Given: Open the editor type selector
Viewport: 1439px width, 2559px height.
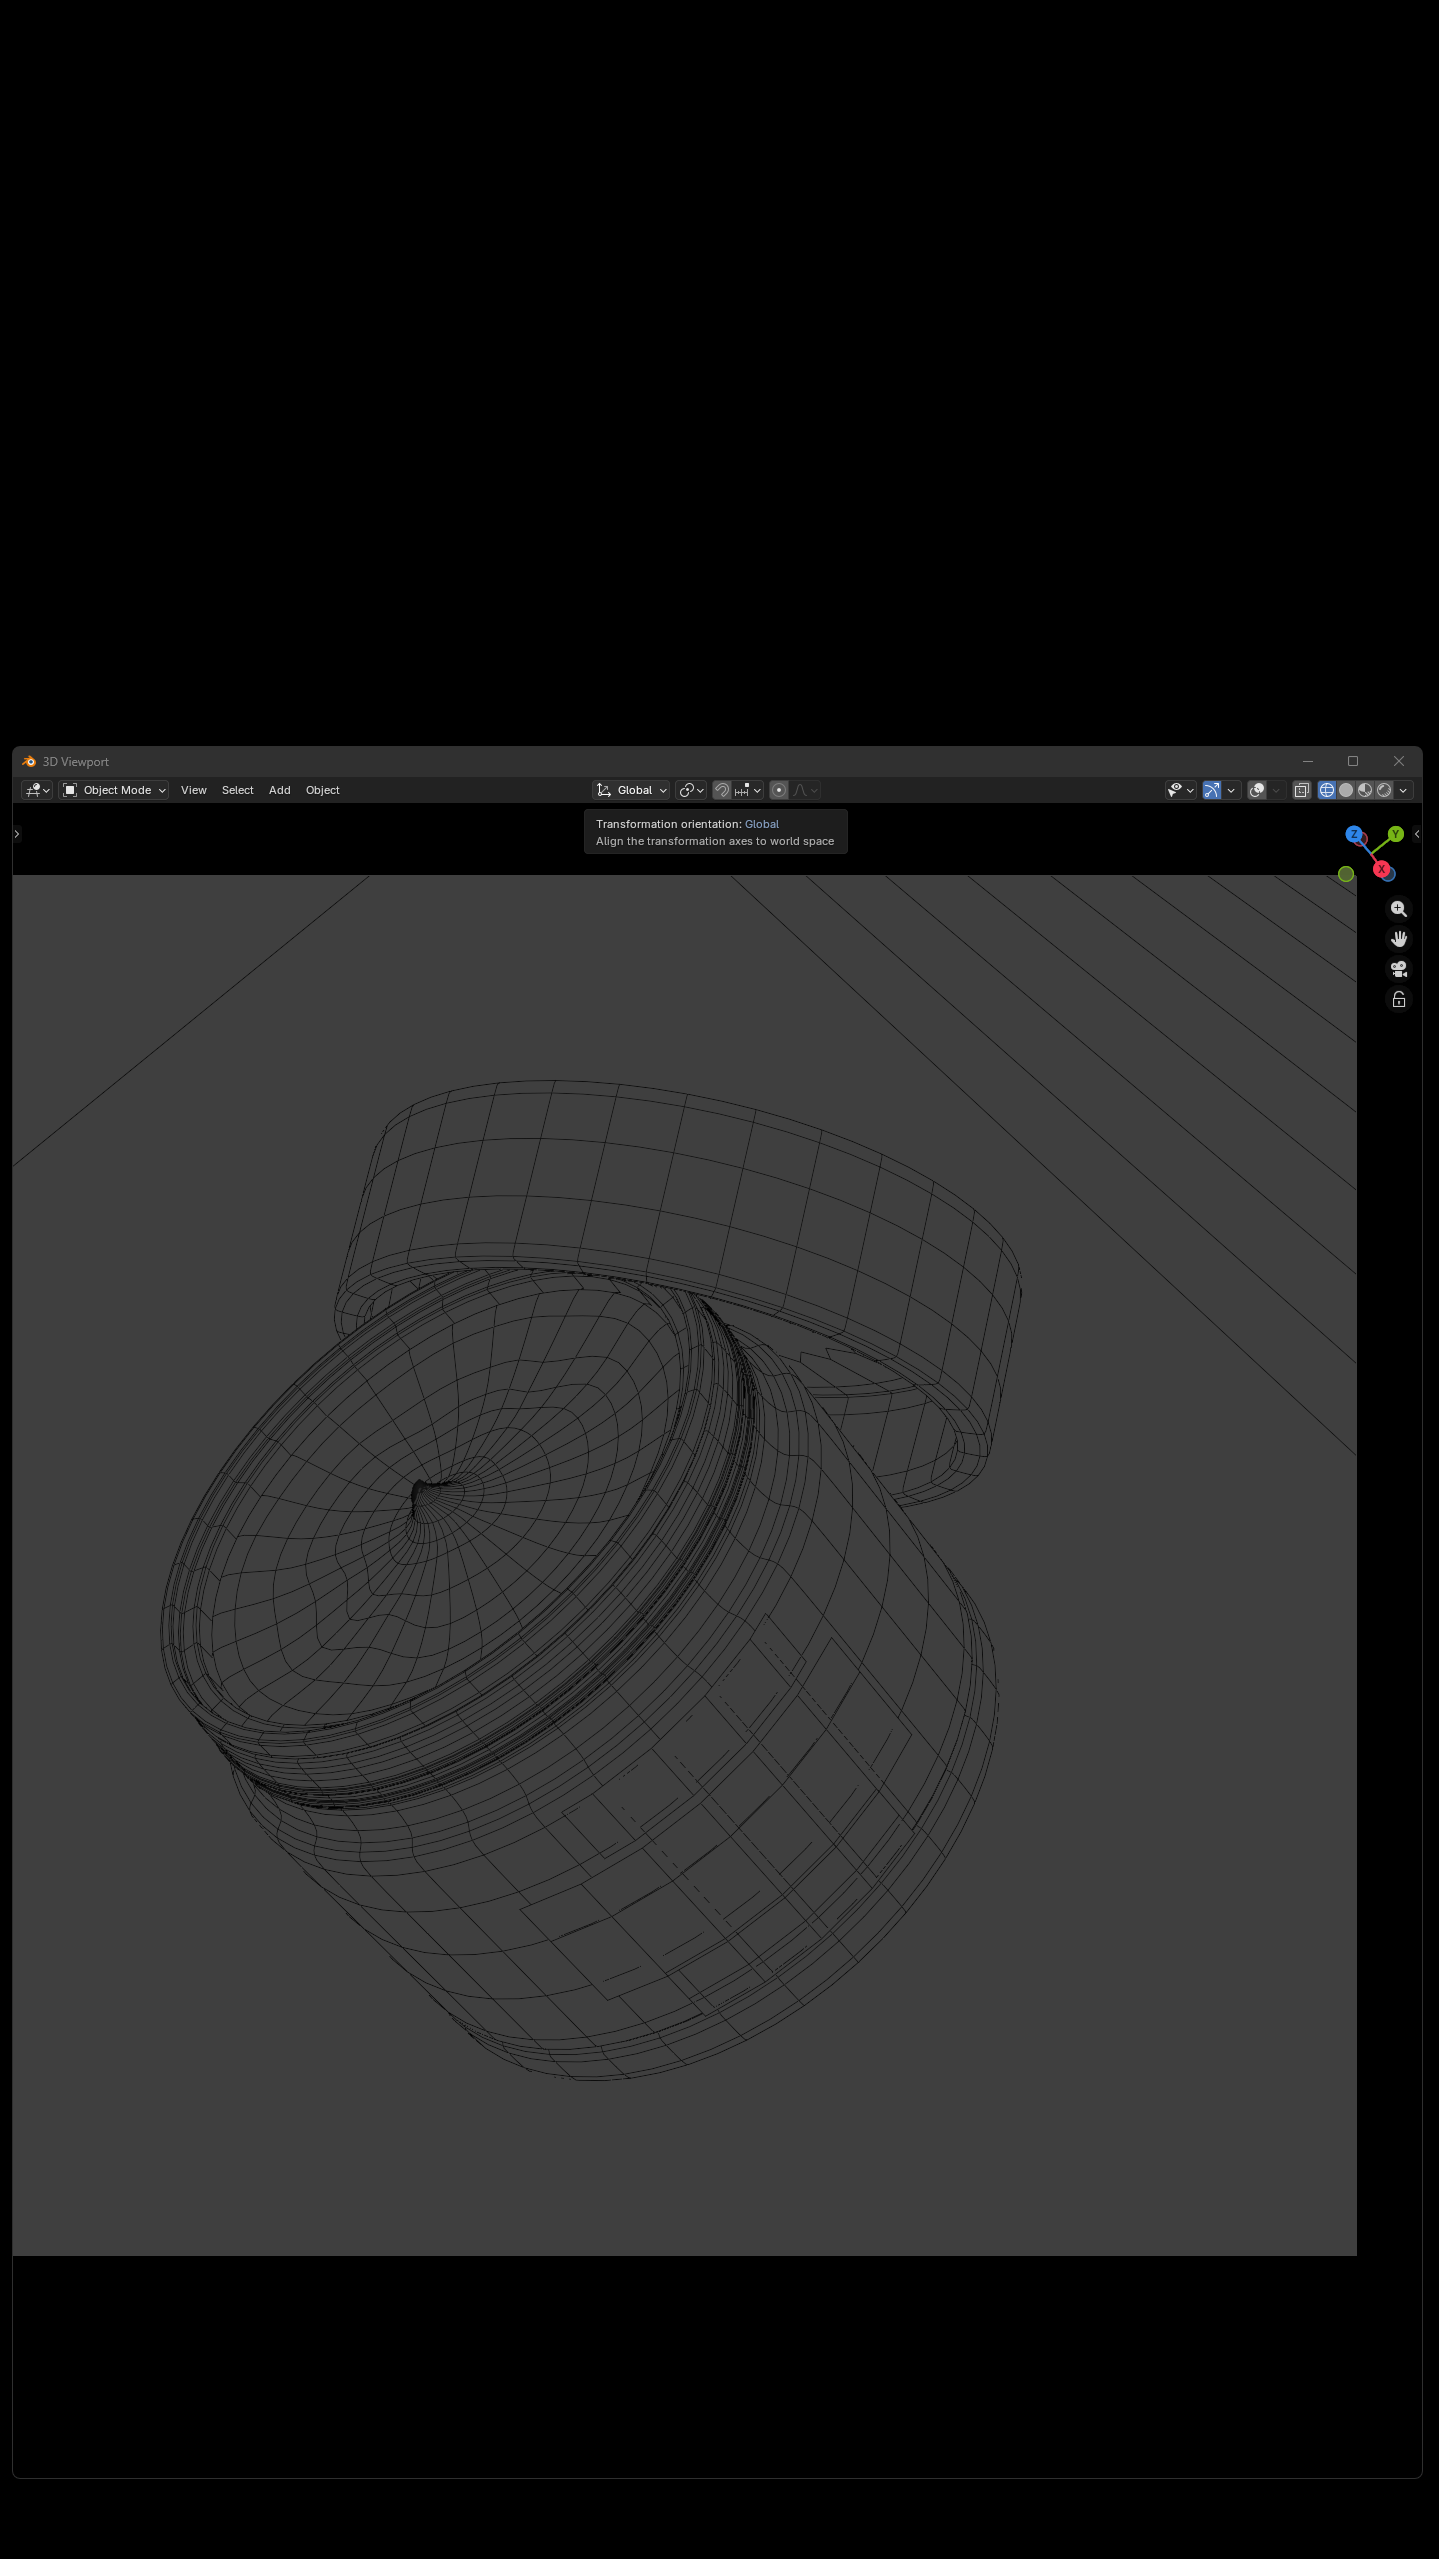Looking at the screenshot, I should [x=37, y=790].
